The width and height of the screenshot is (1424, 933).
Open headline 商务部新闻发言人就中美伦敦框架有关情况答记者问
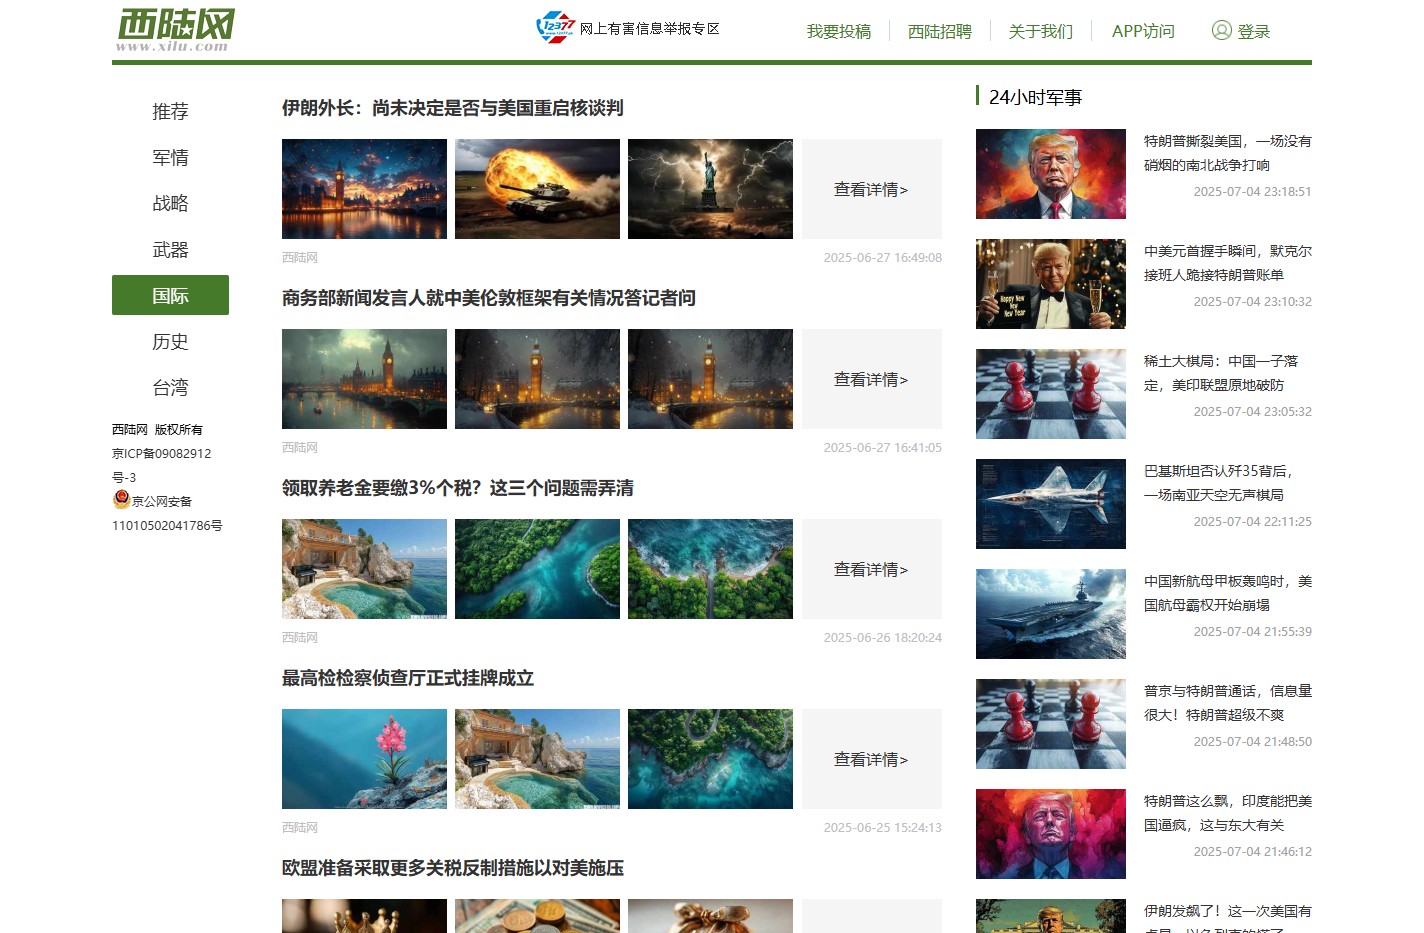click(x=488, y=297)
